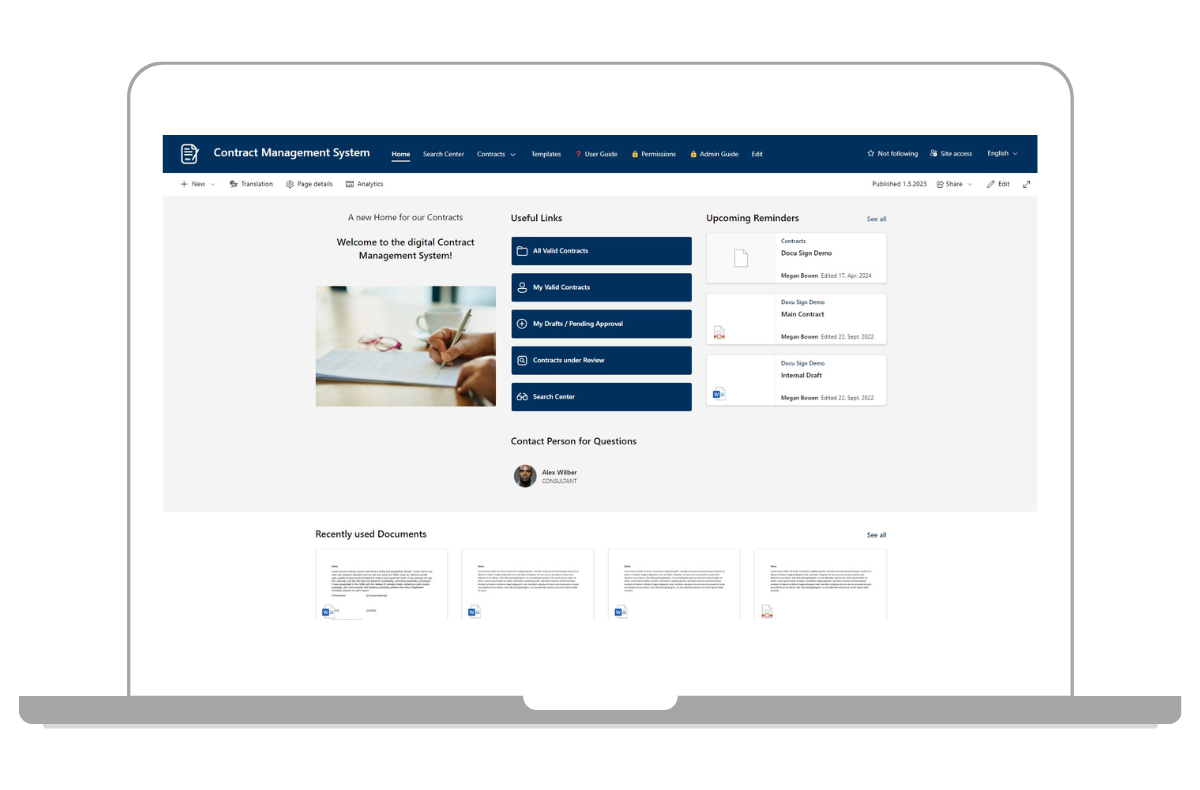Click Edit in the navigation bar
This screenshot has width=1200, height=790.
pos(757,154)
